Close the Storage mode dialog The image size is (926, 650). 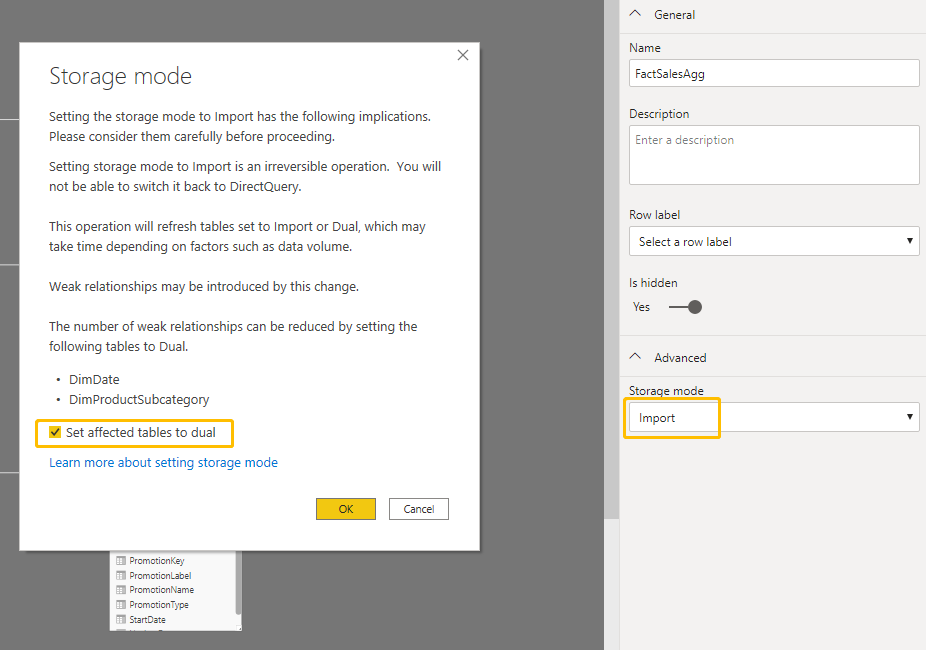tap(462, 55)
